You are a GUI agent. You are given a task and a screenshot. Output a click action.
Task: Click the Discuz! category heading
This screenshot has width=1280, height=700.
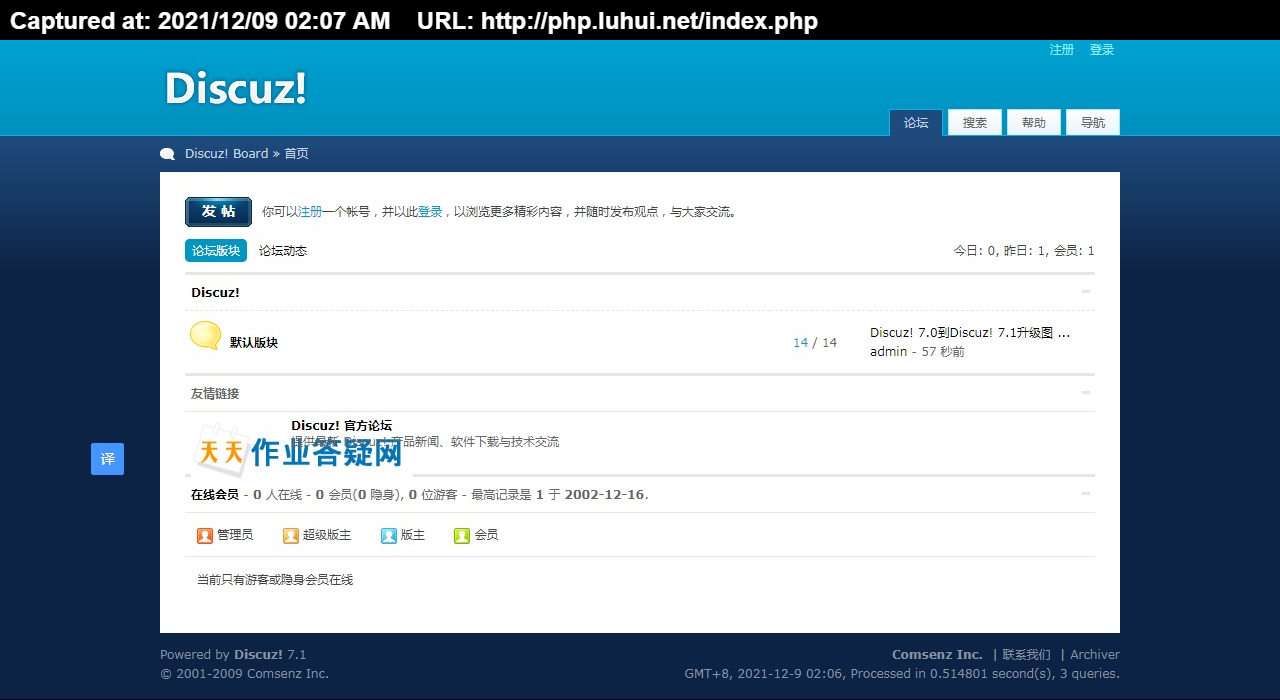click(x=215, y=293)
